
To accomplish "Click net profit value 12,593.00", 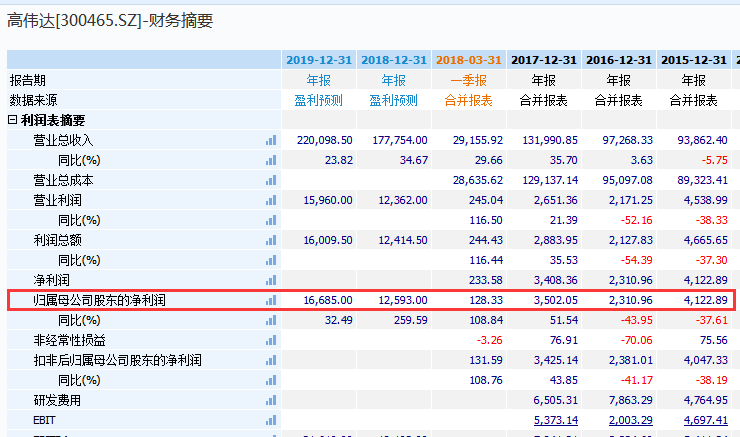I will (403, 300).
